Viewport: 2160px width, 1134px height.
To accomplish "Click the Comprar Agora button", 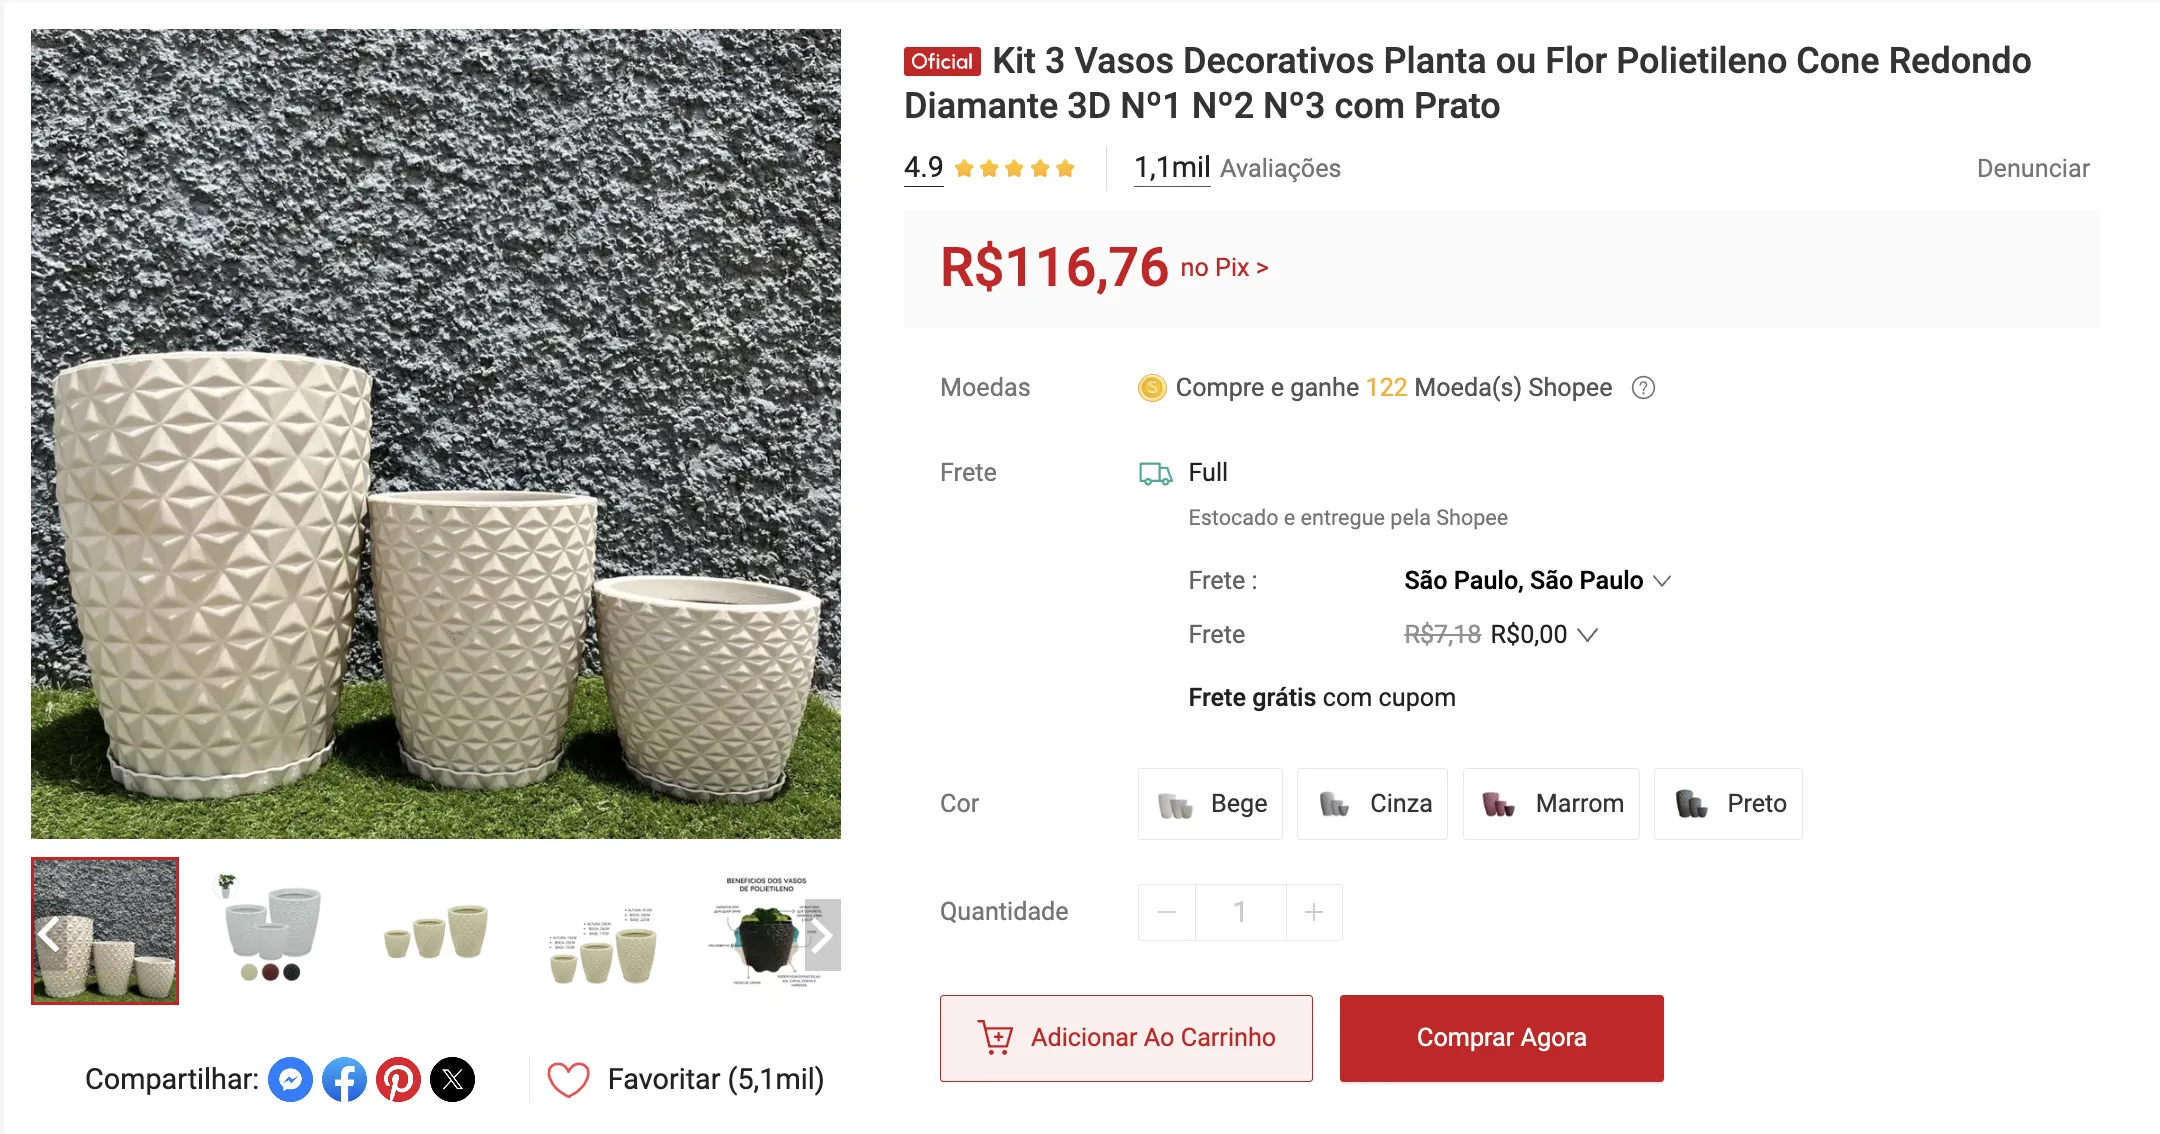I will (1500, 1038).
